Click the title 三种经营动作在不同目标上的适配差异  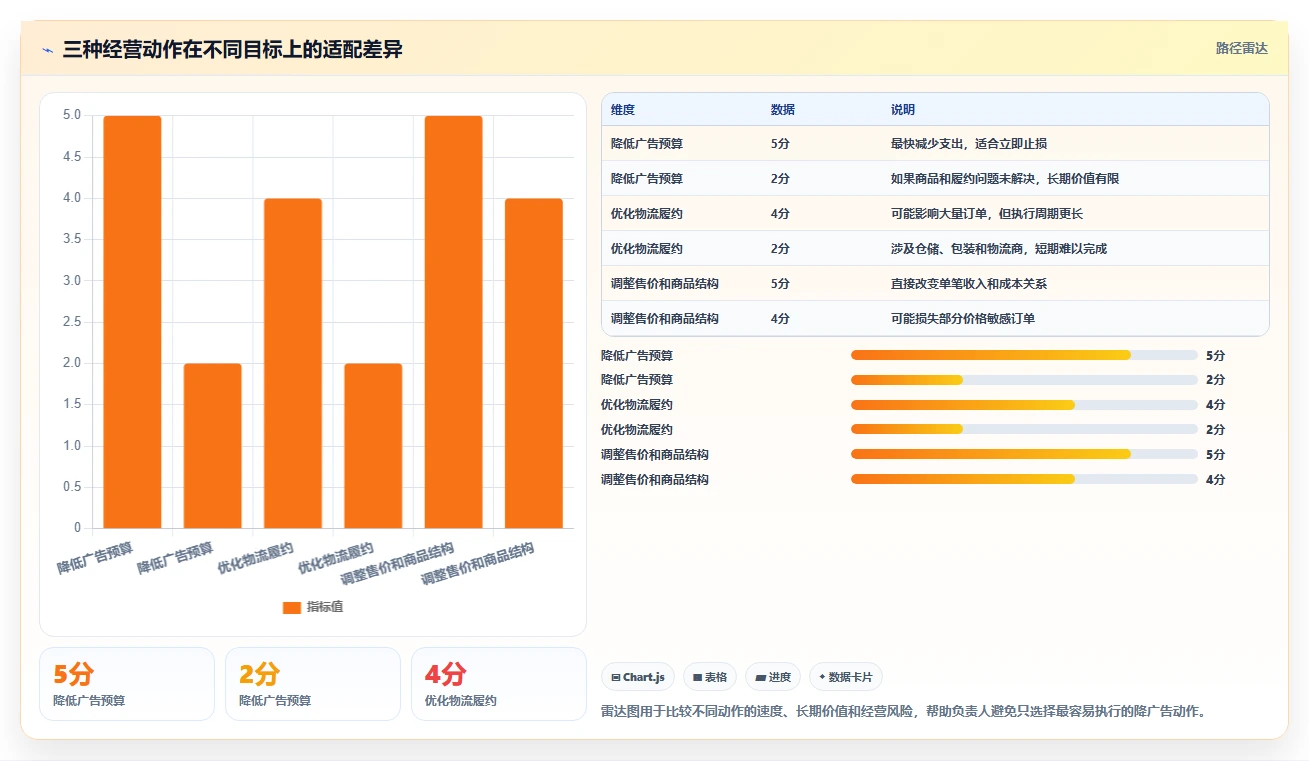tap(232, 49)
